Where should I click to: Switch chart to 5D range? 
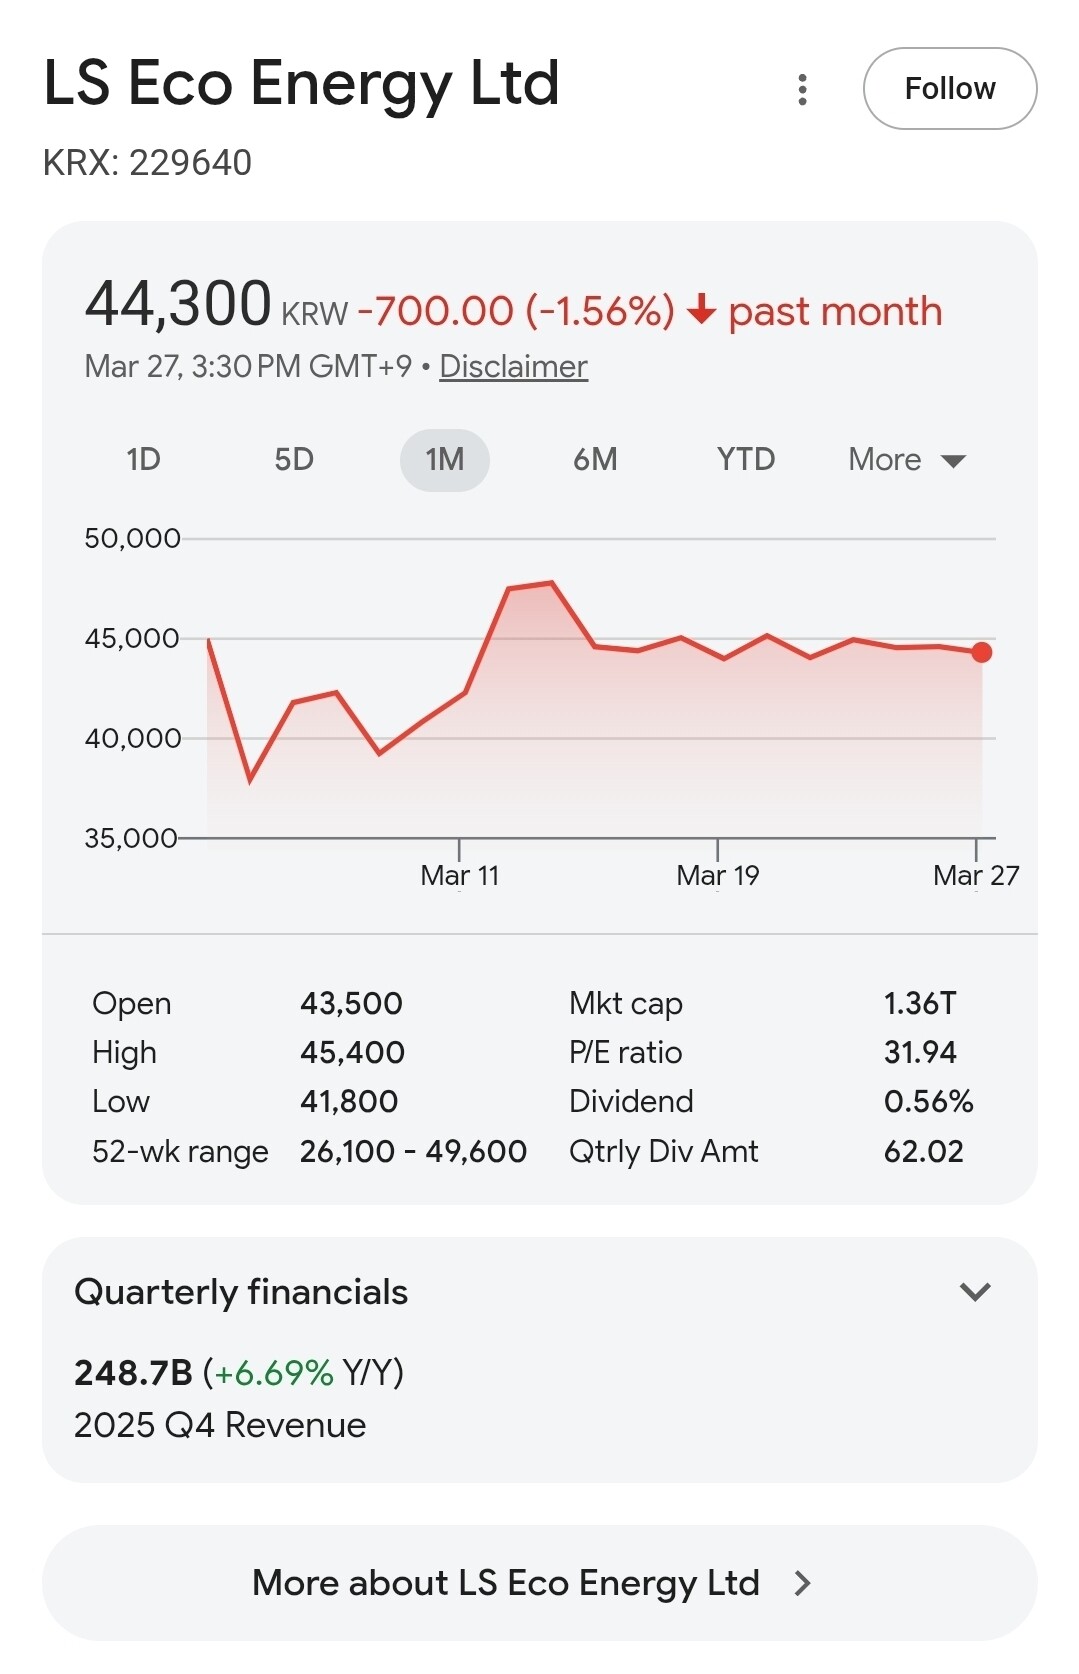click(294, 460)
